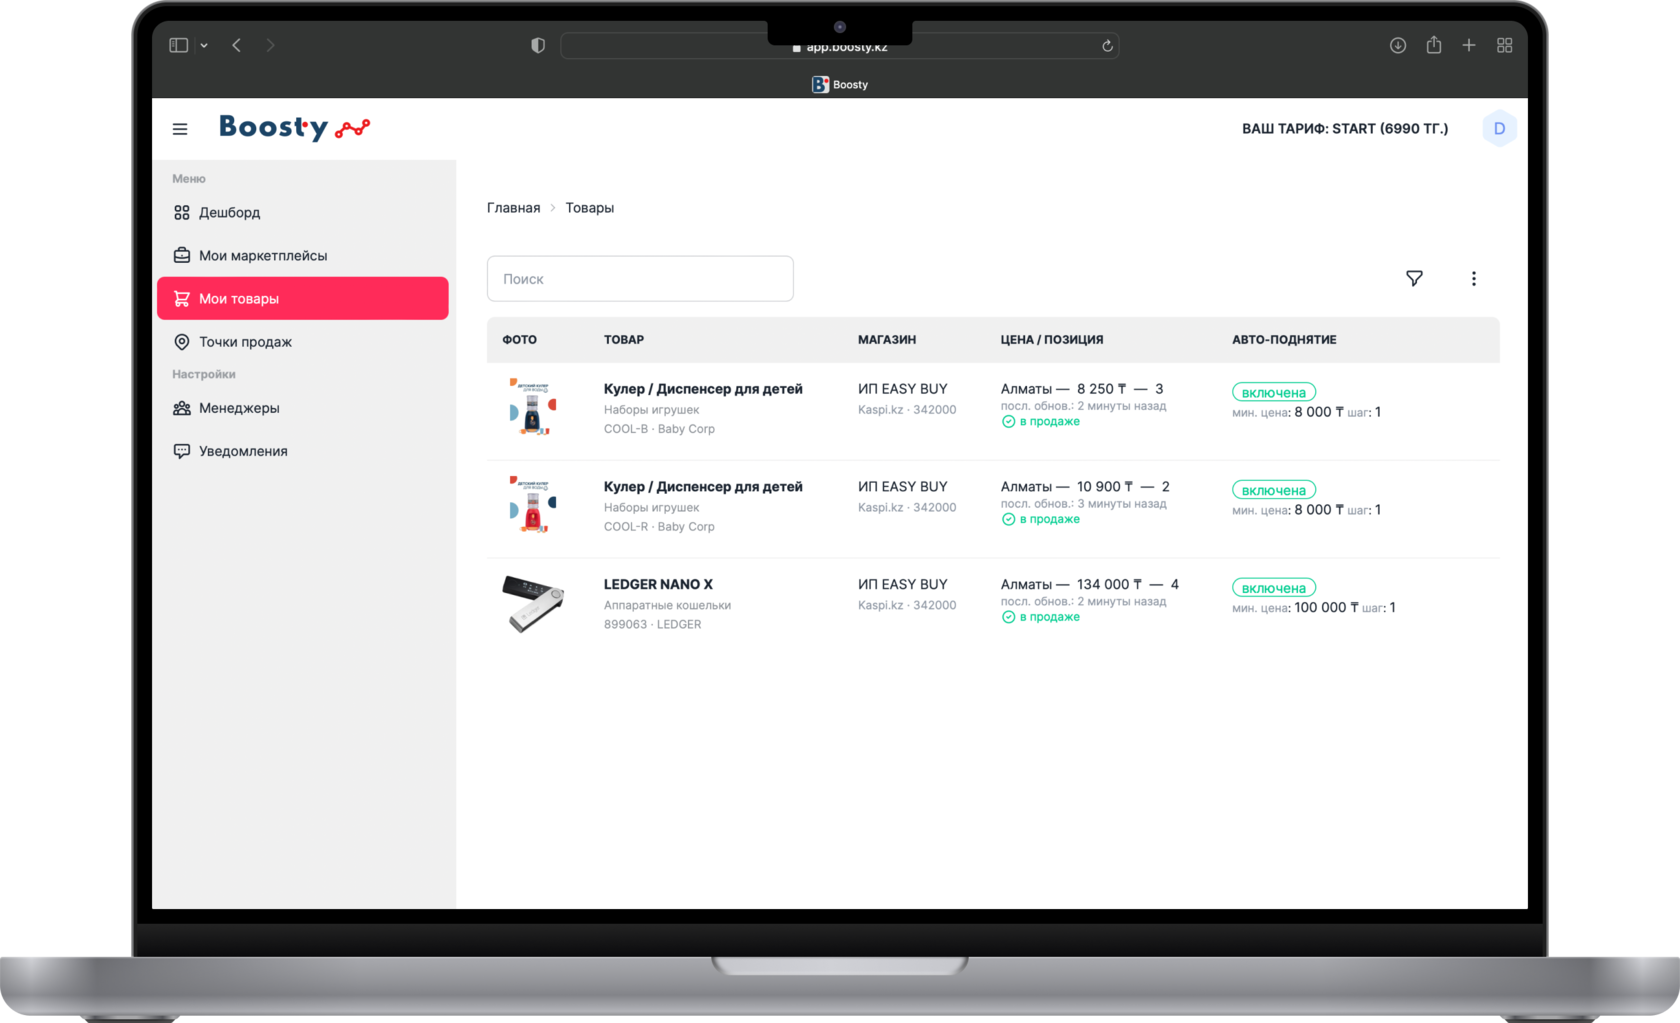This screenshot has width=1680, height=1023.
Task: Click the hamburger menu icon
Action: tap(180, 129)
